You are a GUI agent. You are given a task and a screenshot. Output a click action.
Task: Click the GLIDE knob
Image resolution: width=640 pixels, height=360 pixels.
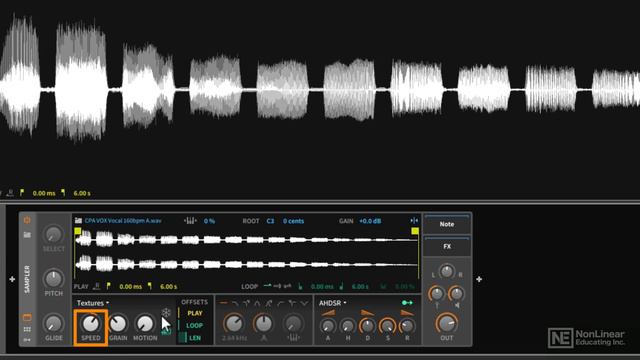[x=53, y=324]
